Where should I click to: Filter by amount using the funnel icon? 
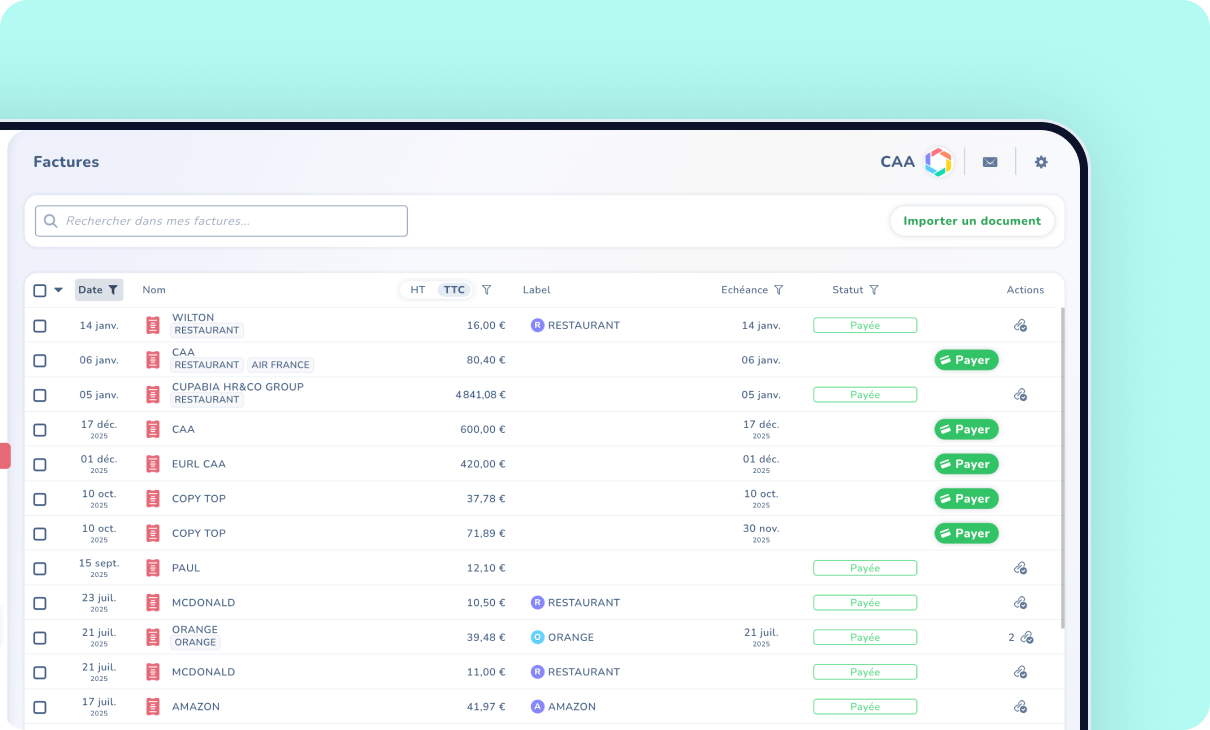point(487,290)
